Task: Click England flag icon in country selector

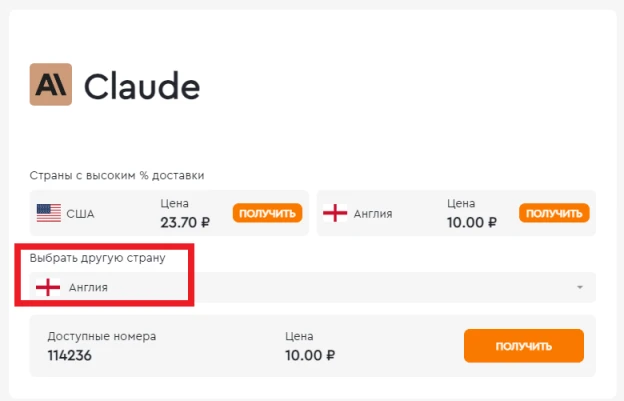Action: [48, 287]
